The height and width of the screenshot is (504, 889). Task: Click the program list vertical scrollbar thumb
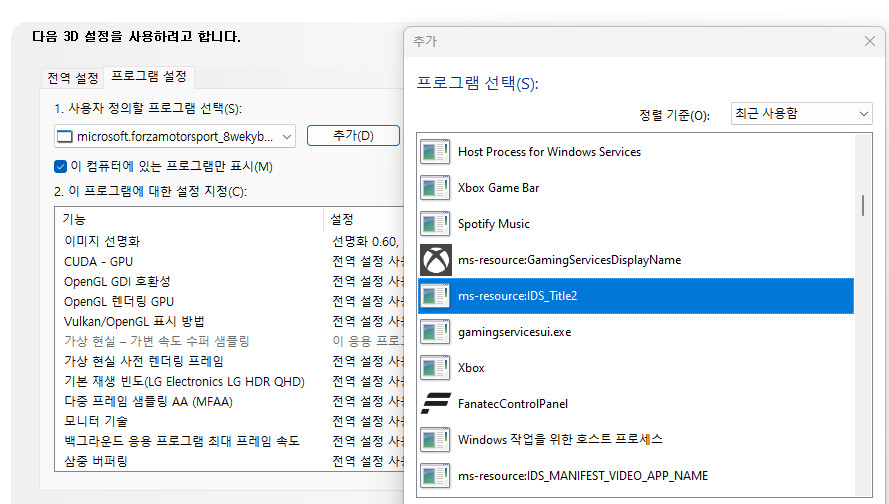[x=862, y=206]
